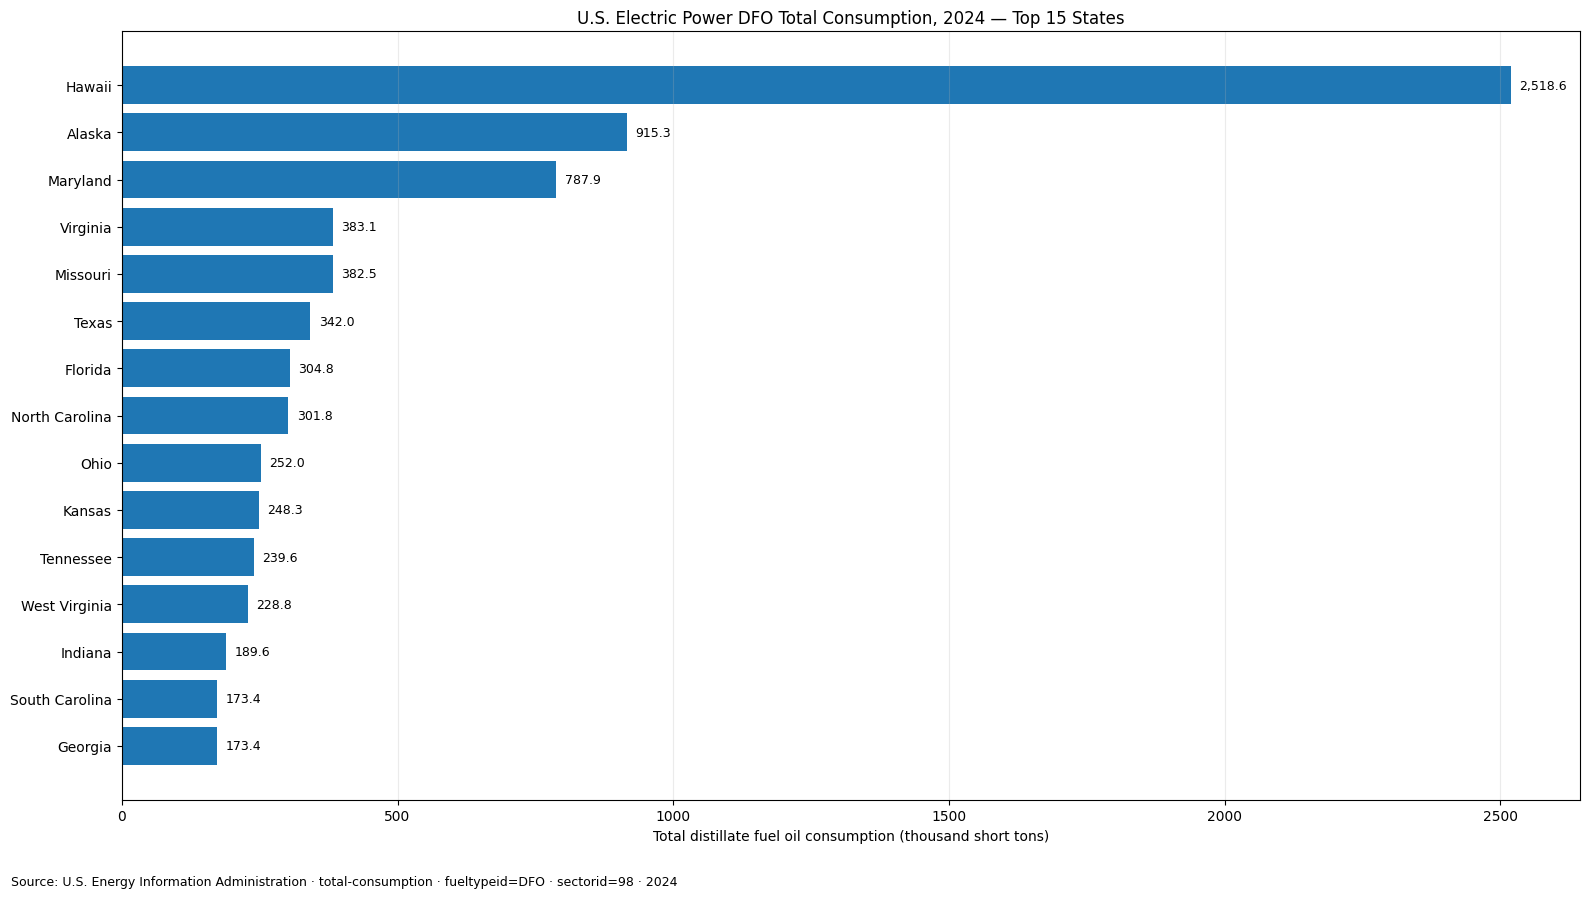This screenshot has width=1589, height=898.
Task: Click the value label '189.6'
Action: [x=252, y=652]
